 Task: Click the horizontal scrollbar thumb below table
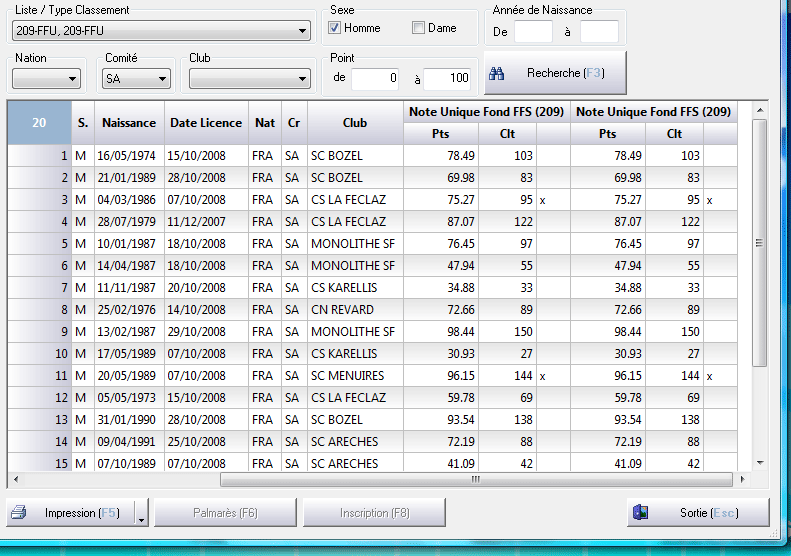point(478,479)
